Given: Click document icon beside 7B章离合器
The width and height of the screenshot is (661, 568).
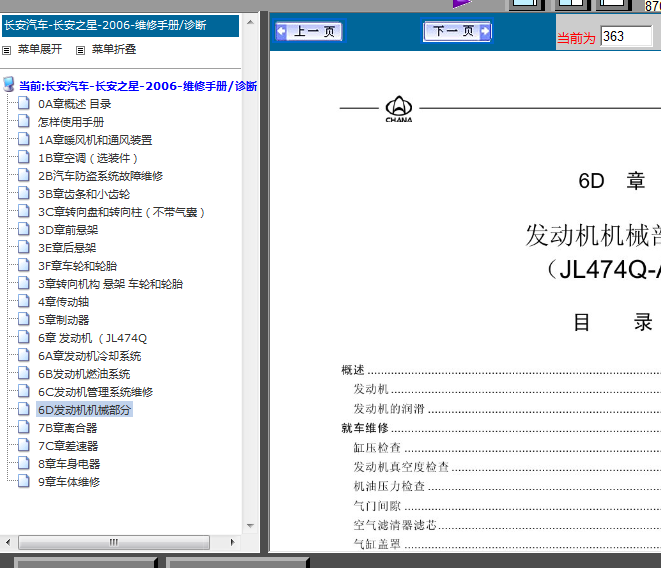Looking at the screenshot, I should [24, 427].
